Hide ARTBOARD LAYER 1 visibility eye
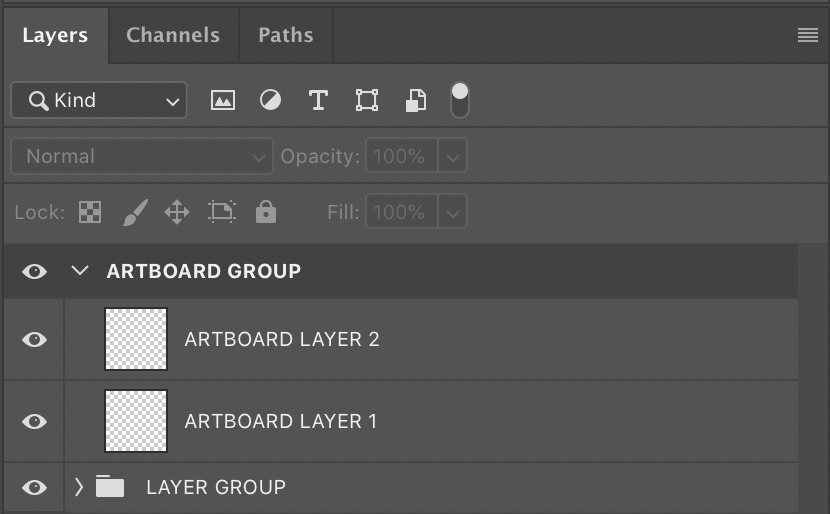This screenshot has width=830, height=514. [34, 421]
